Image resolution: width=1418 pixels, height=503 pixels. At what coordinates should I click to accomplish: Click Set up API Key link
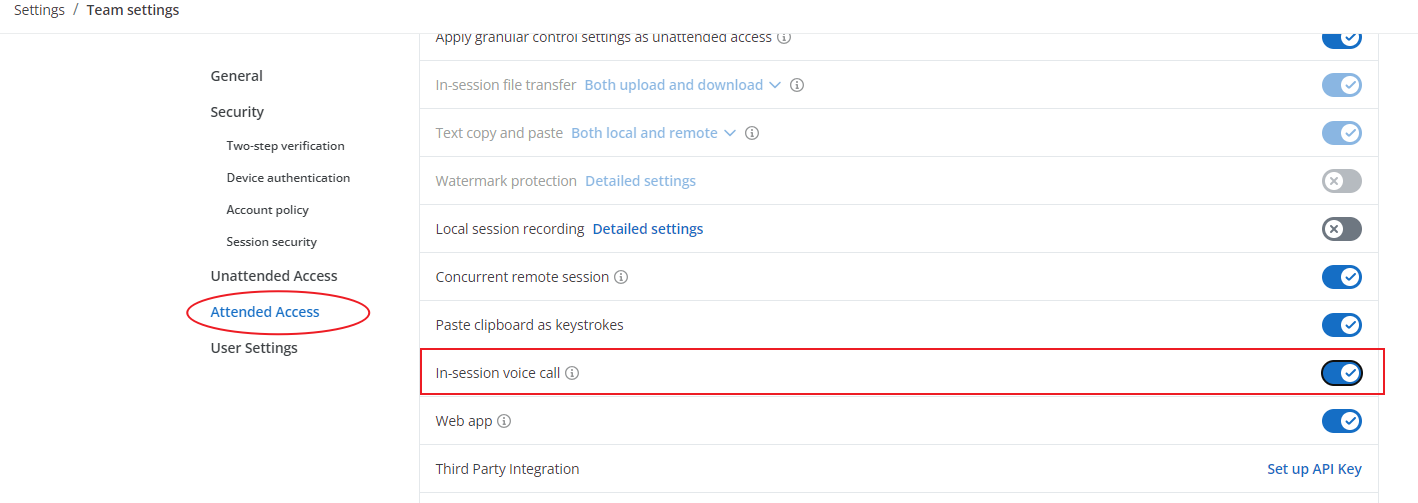(x=1314, y=469)
